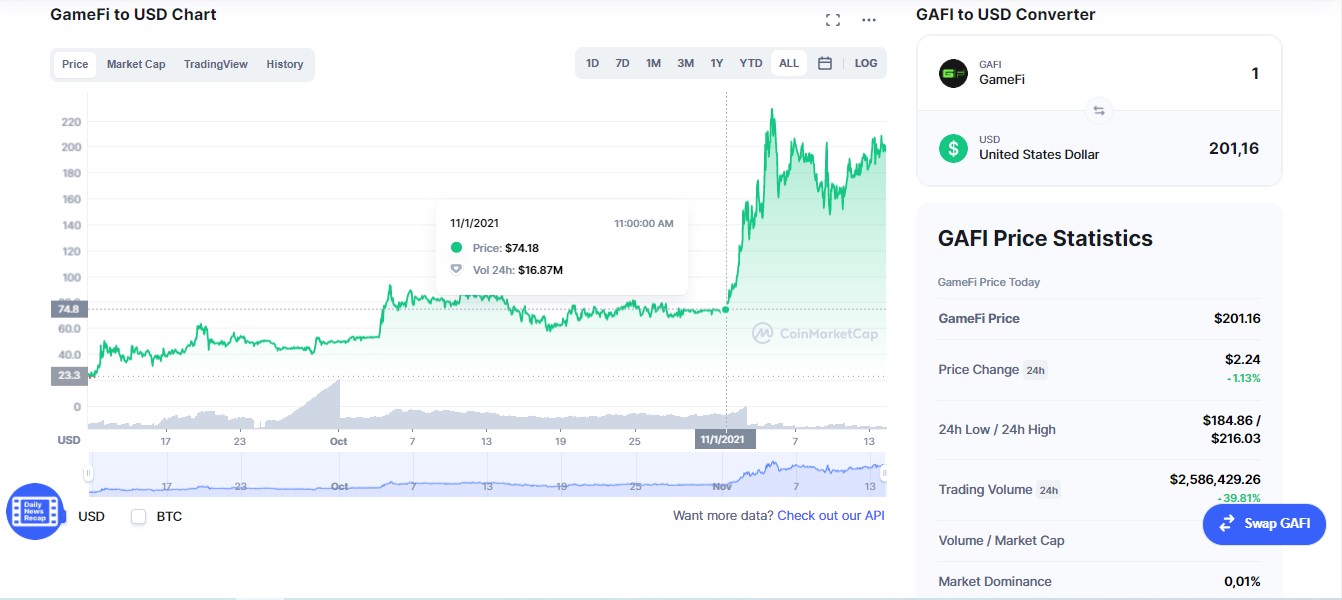Click the GameFi Price value $201.16
1342x600 pixels.
(1237, 318)
